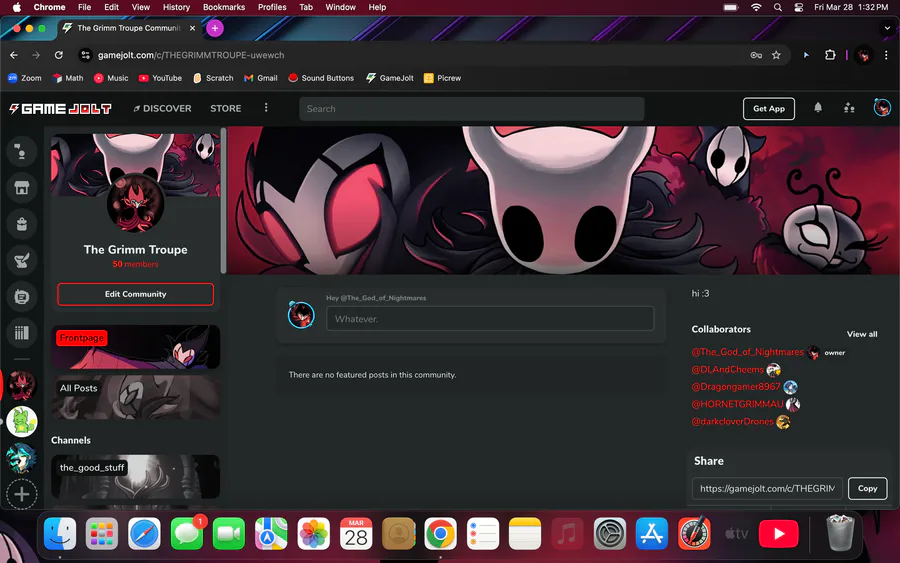The height and width of the screenshot is (563, 900).
Task: Click the community avatar image
Action: tap(135, 204)
